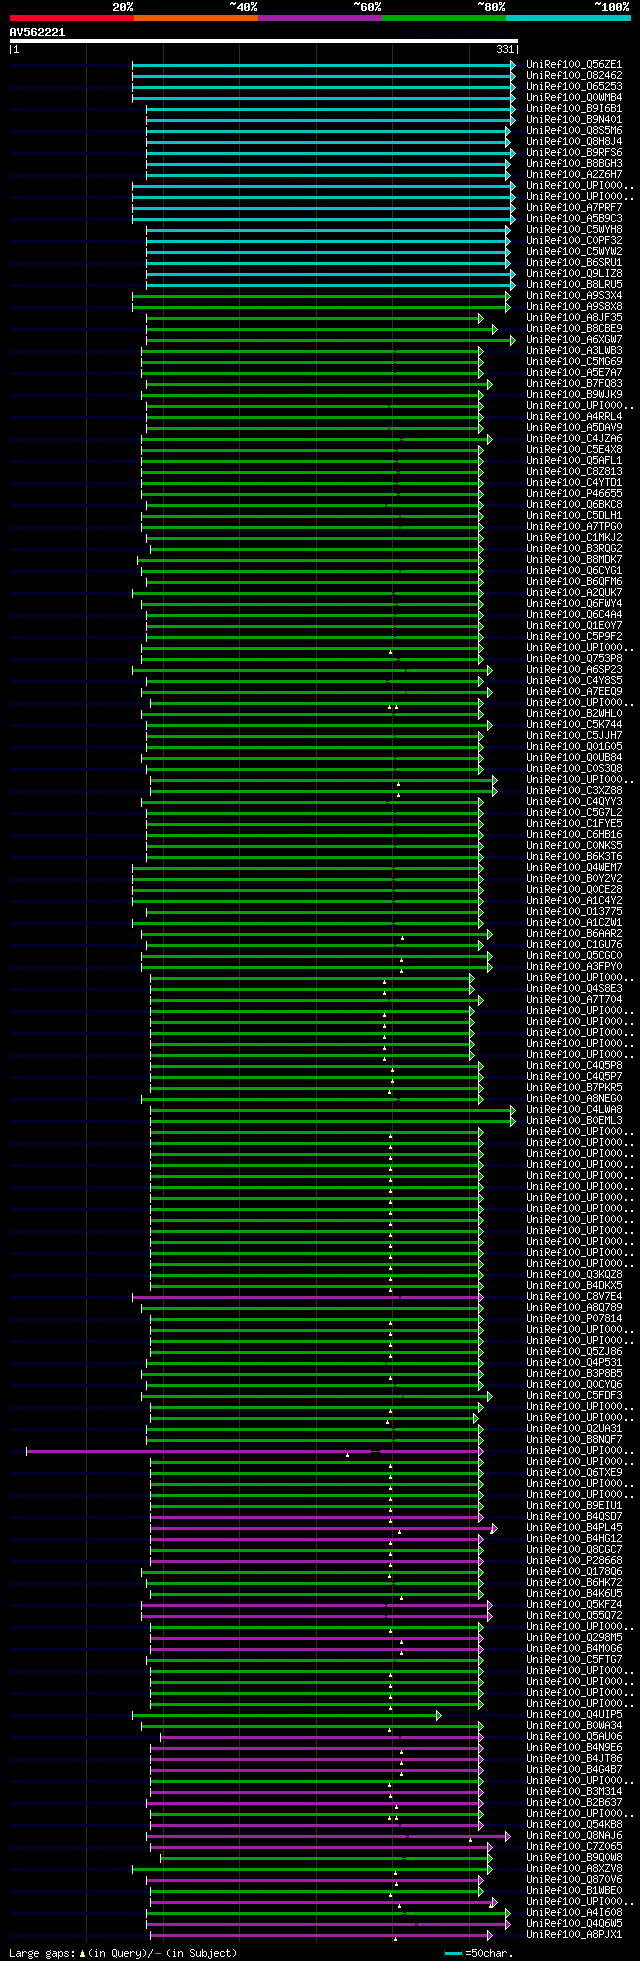640x1961 pixels.
Task: Choose hit UniRef100_A7TPG0
Action: (x=574, y=526)
